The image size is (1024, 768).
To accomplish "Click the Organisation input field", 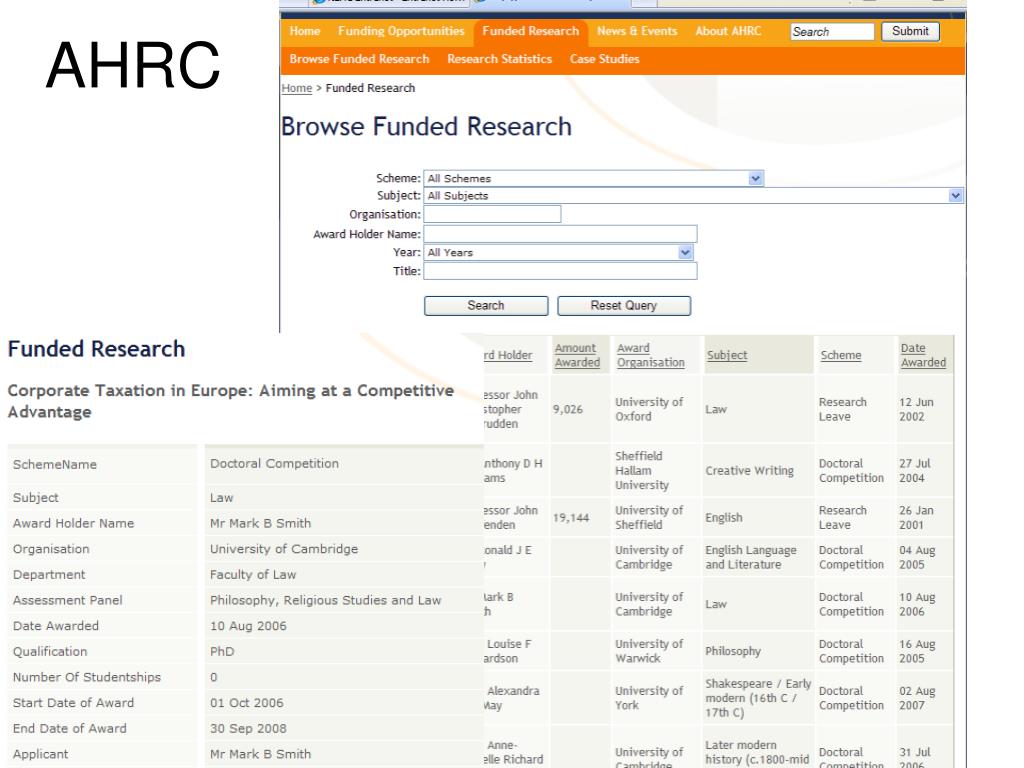I will coord(492,214).
